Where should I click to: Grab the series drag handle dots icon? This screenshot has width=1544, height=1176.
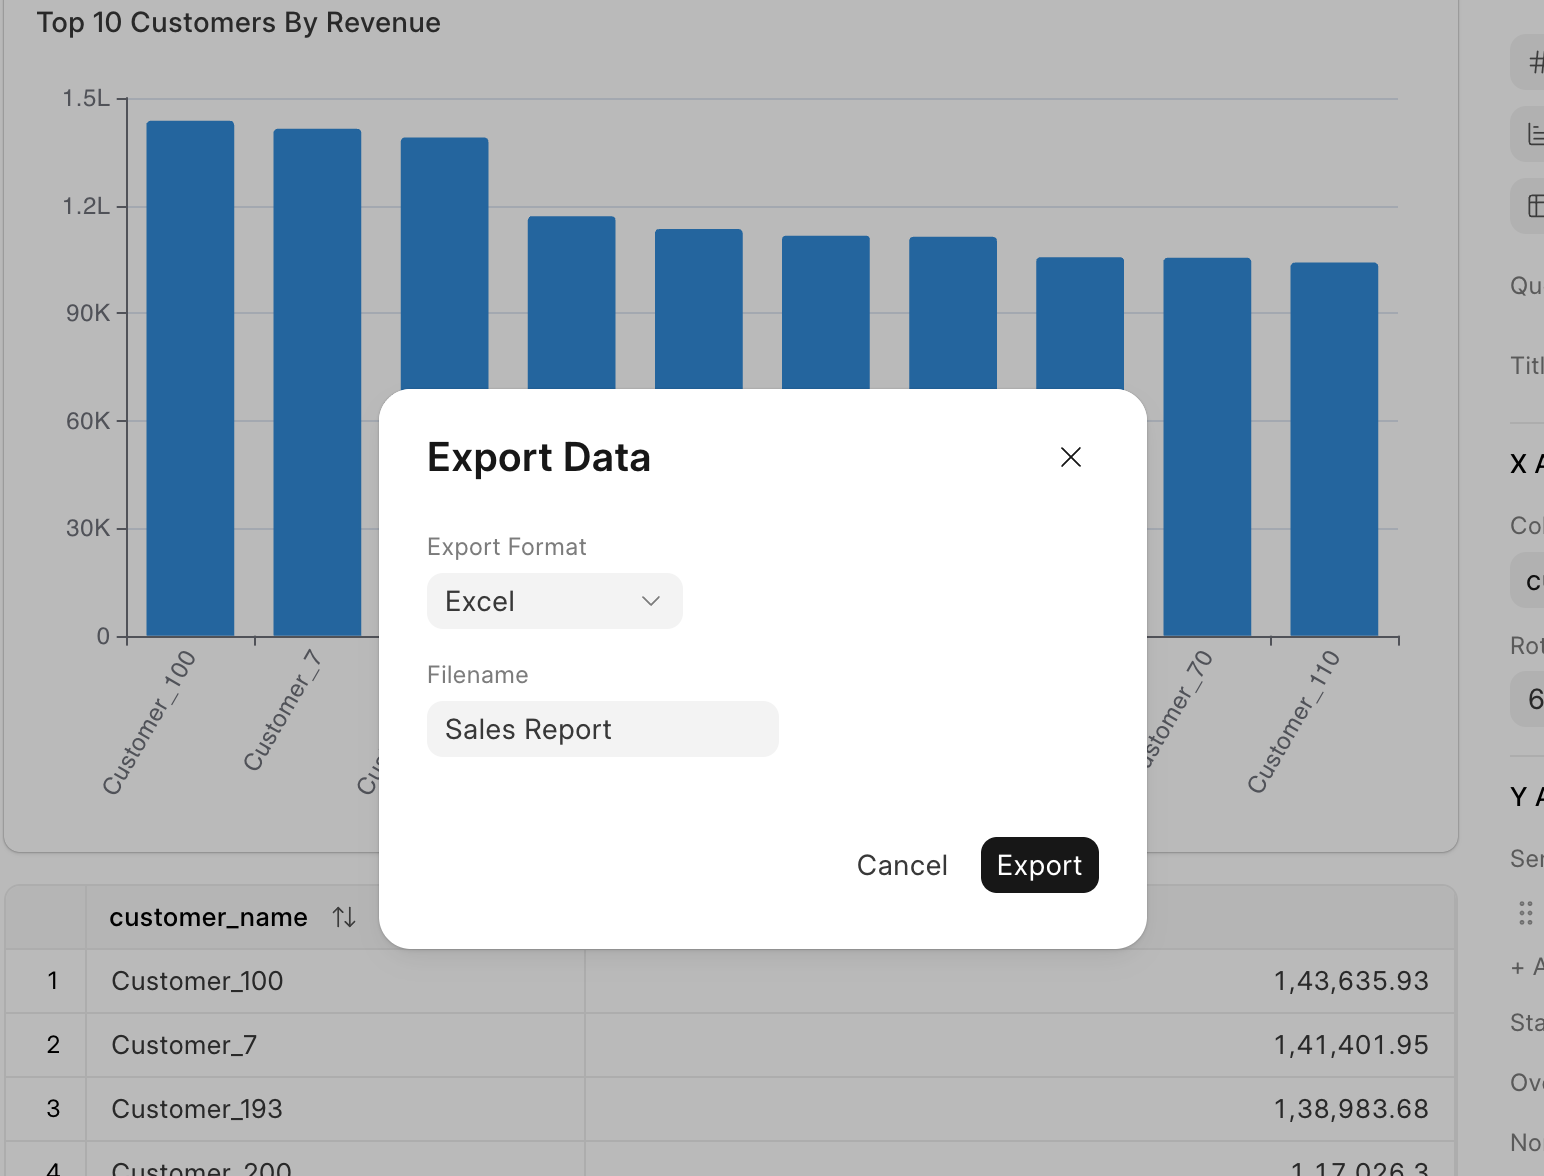(1525, 913)
